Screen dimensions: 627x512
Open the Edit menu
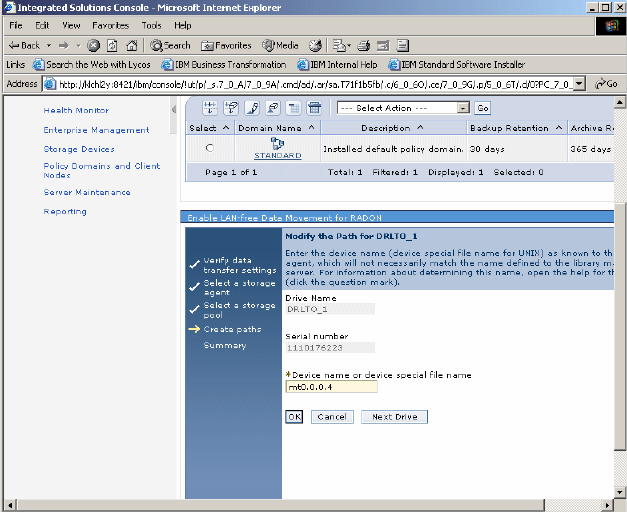click(x=42, y=26)
